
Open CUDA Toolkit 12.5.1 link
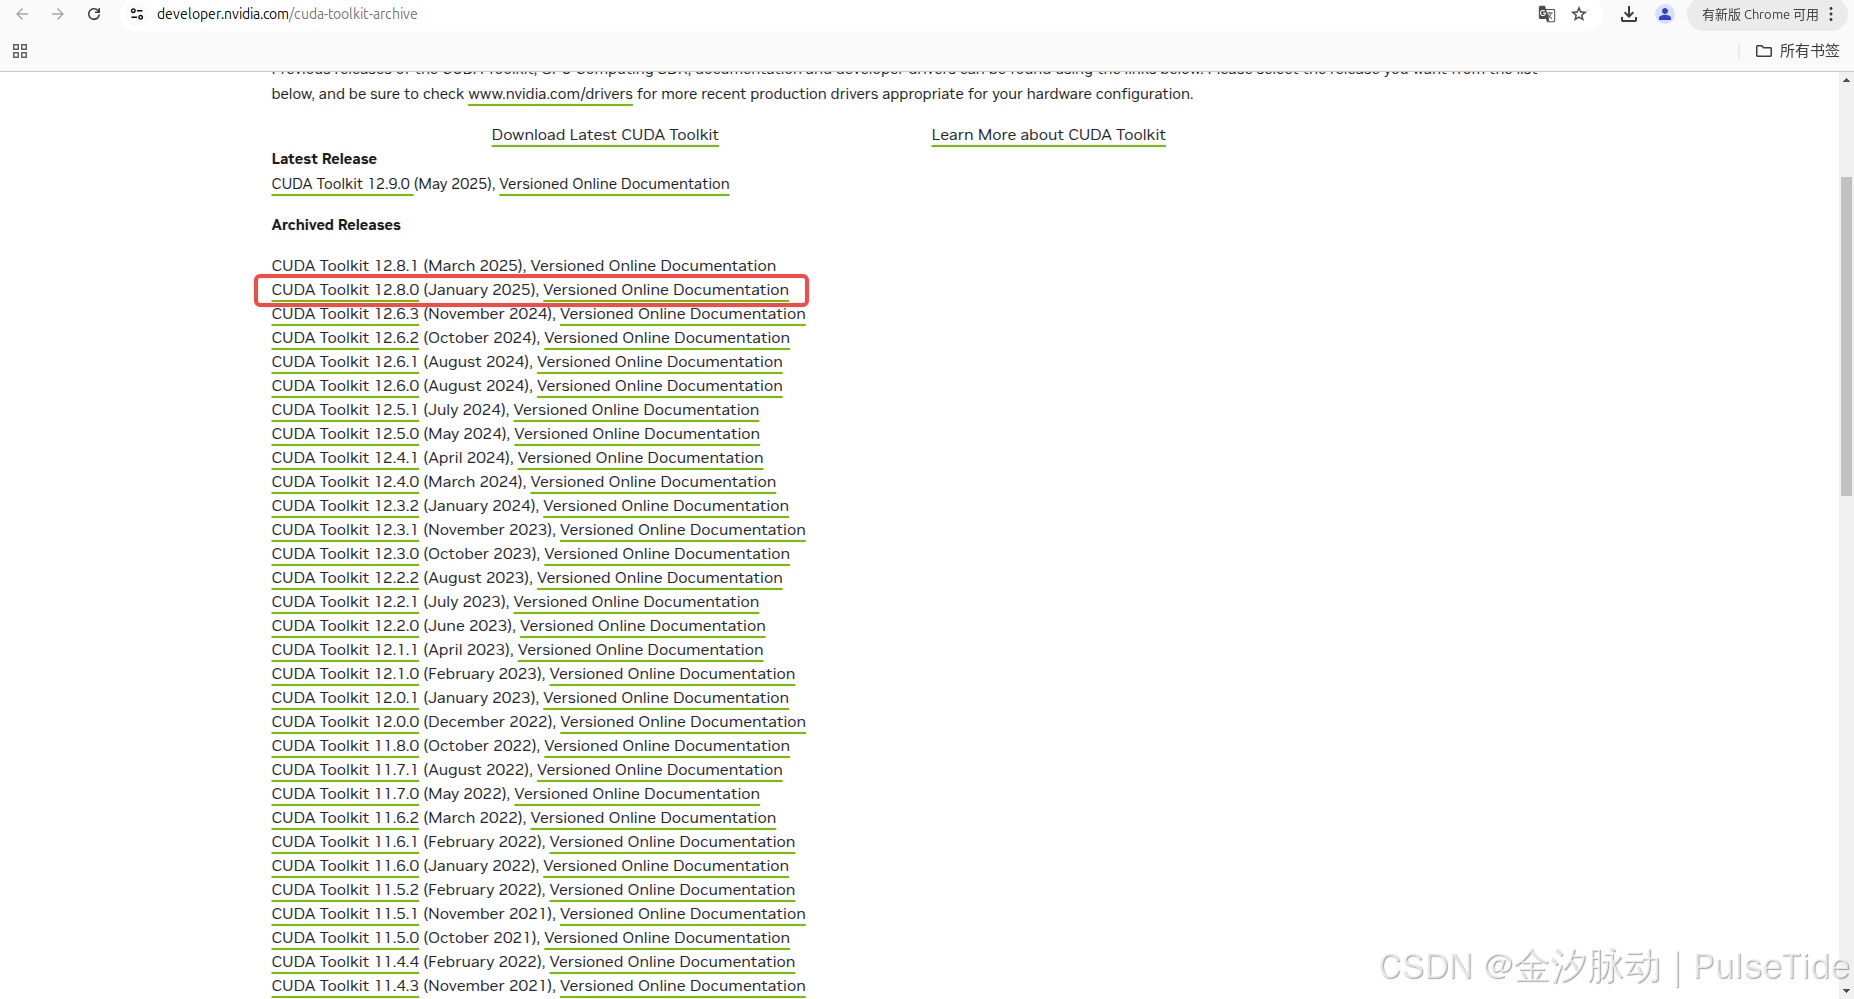(345, 410)
